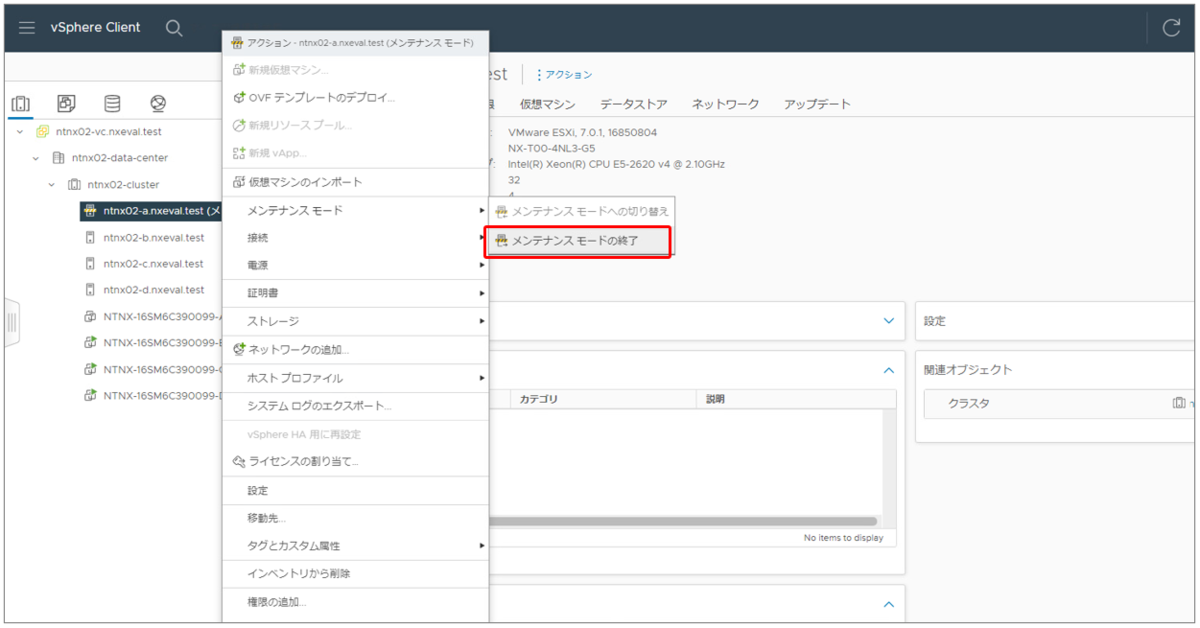Switch to Storage inventory view

(112, 104)
